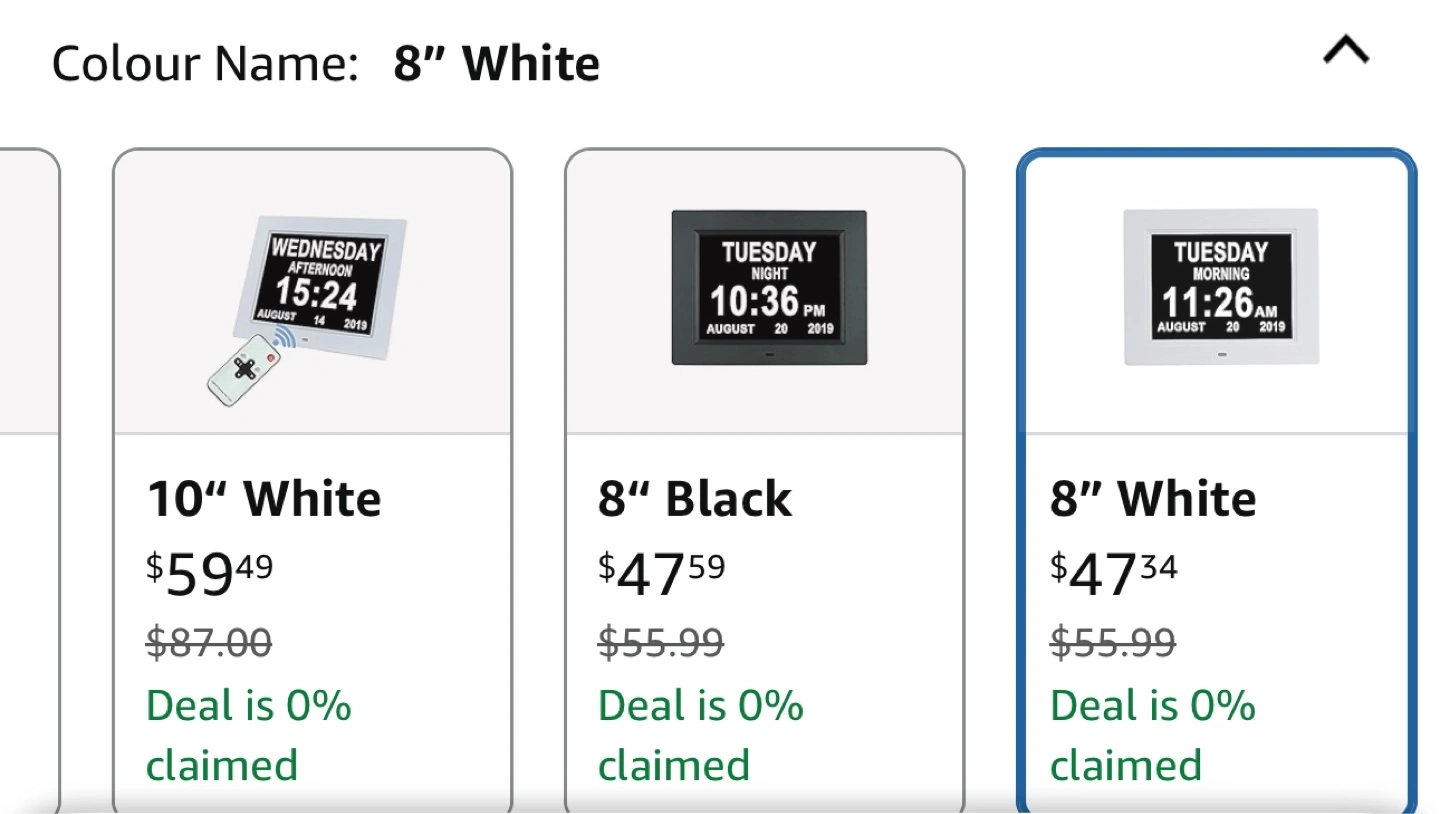Click the $59.49 price
This screenshot has height=814, width=1440.
tap(210, 572)
